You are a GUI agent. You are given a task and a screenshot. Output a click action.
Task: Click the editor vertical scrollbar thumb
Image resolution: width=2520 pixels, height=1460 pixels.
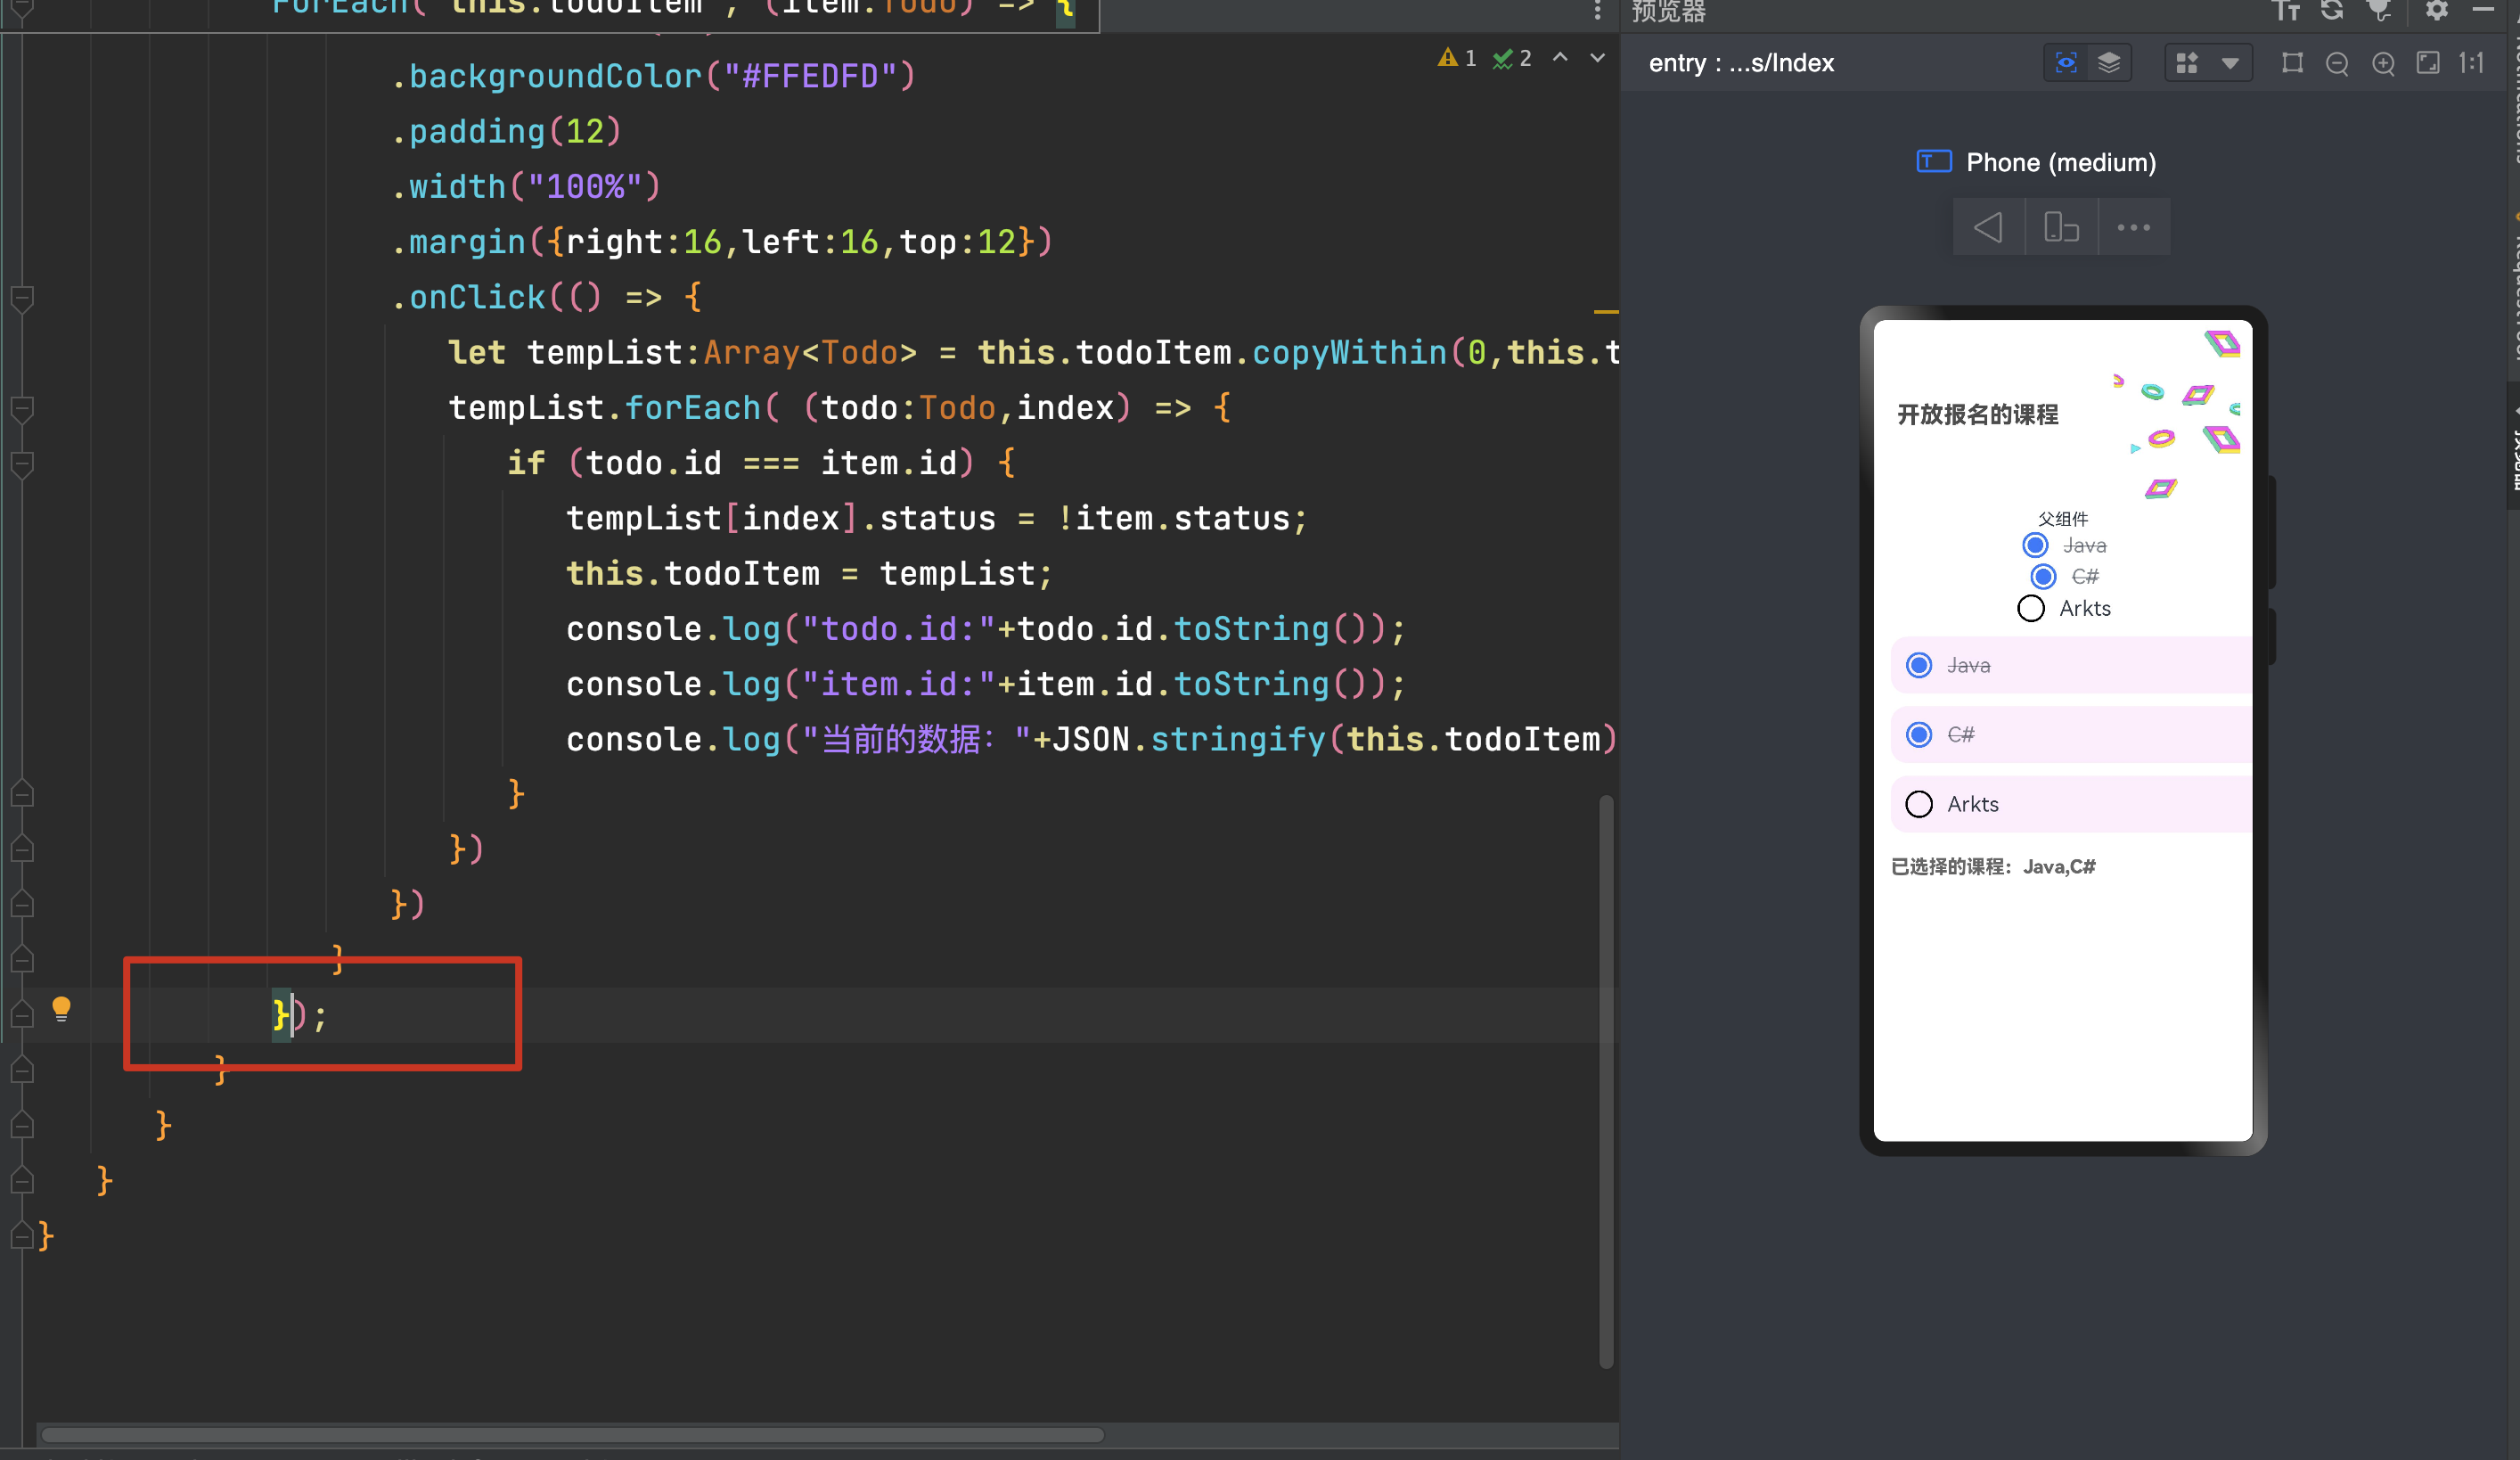pyautogui.click(x=1606, y=1081)
